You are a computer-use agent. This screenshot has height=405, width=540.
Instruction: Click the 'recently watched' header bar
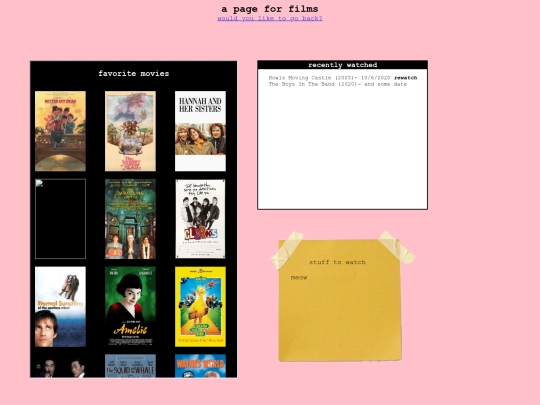click(x=342, y=65)
